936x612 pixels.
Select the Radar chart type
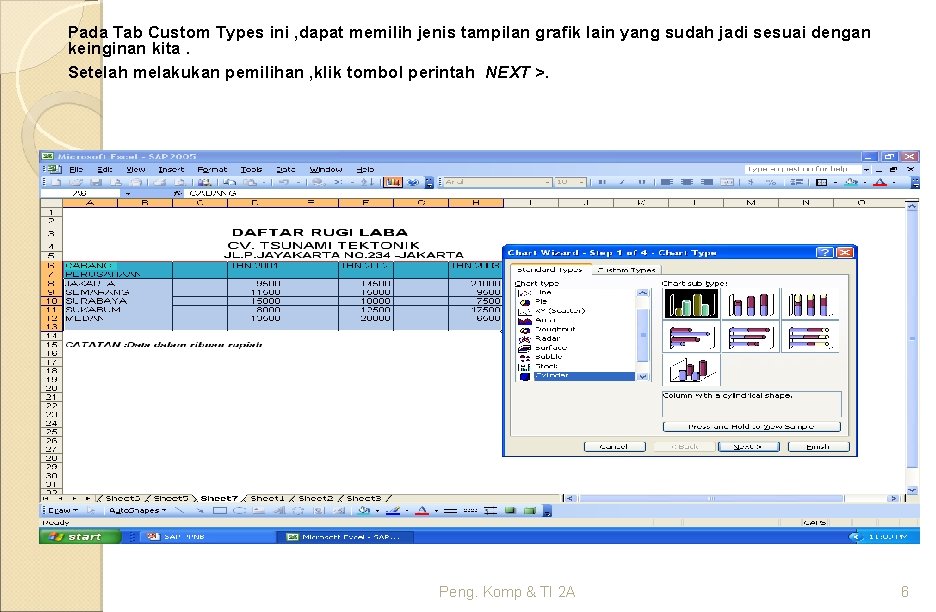[547, 339]
